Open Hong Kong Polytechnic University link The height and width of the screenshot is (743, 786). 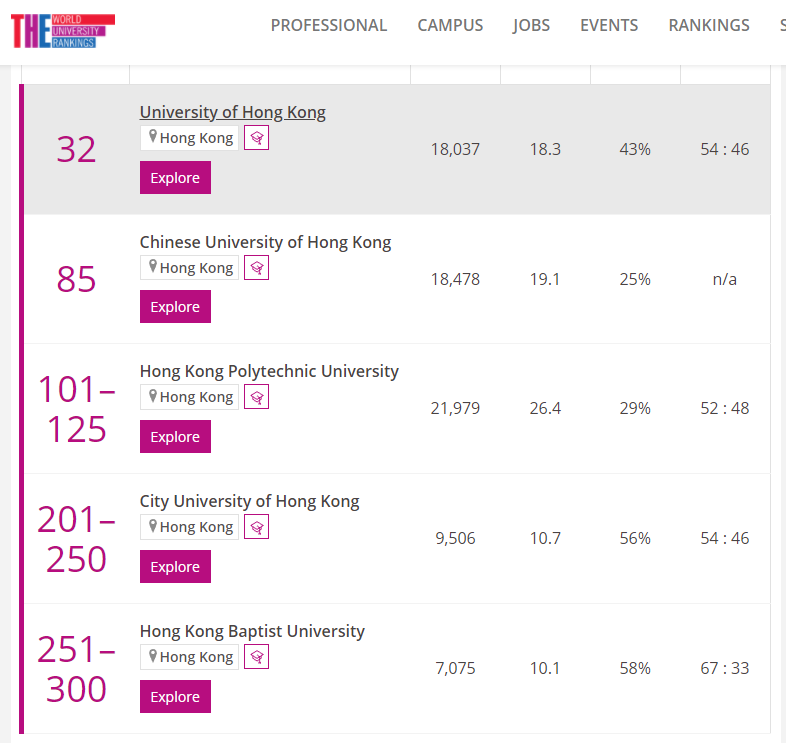(x=269, y=372)
